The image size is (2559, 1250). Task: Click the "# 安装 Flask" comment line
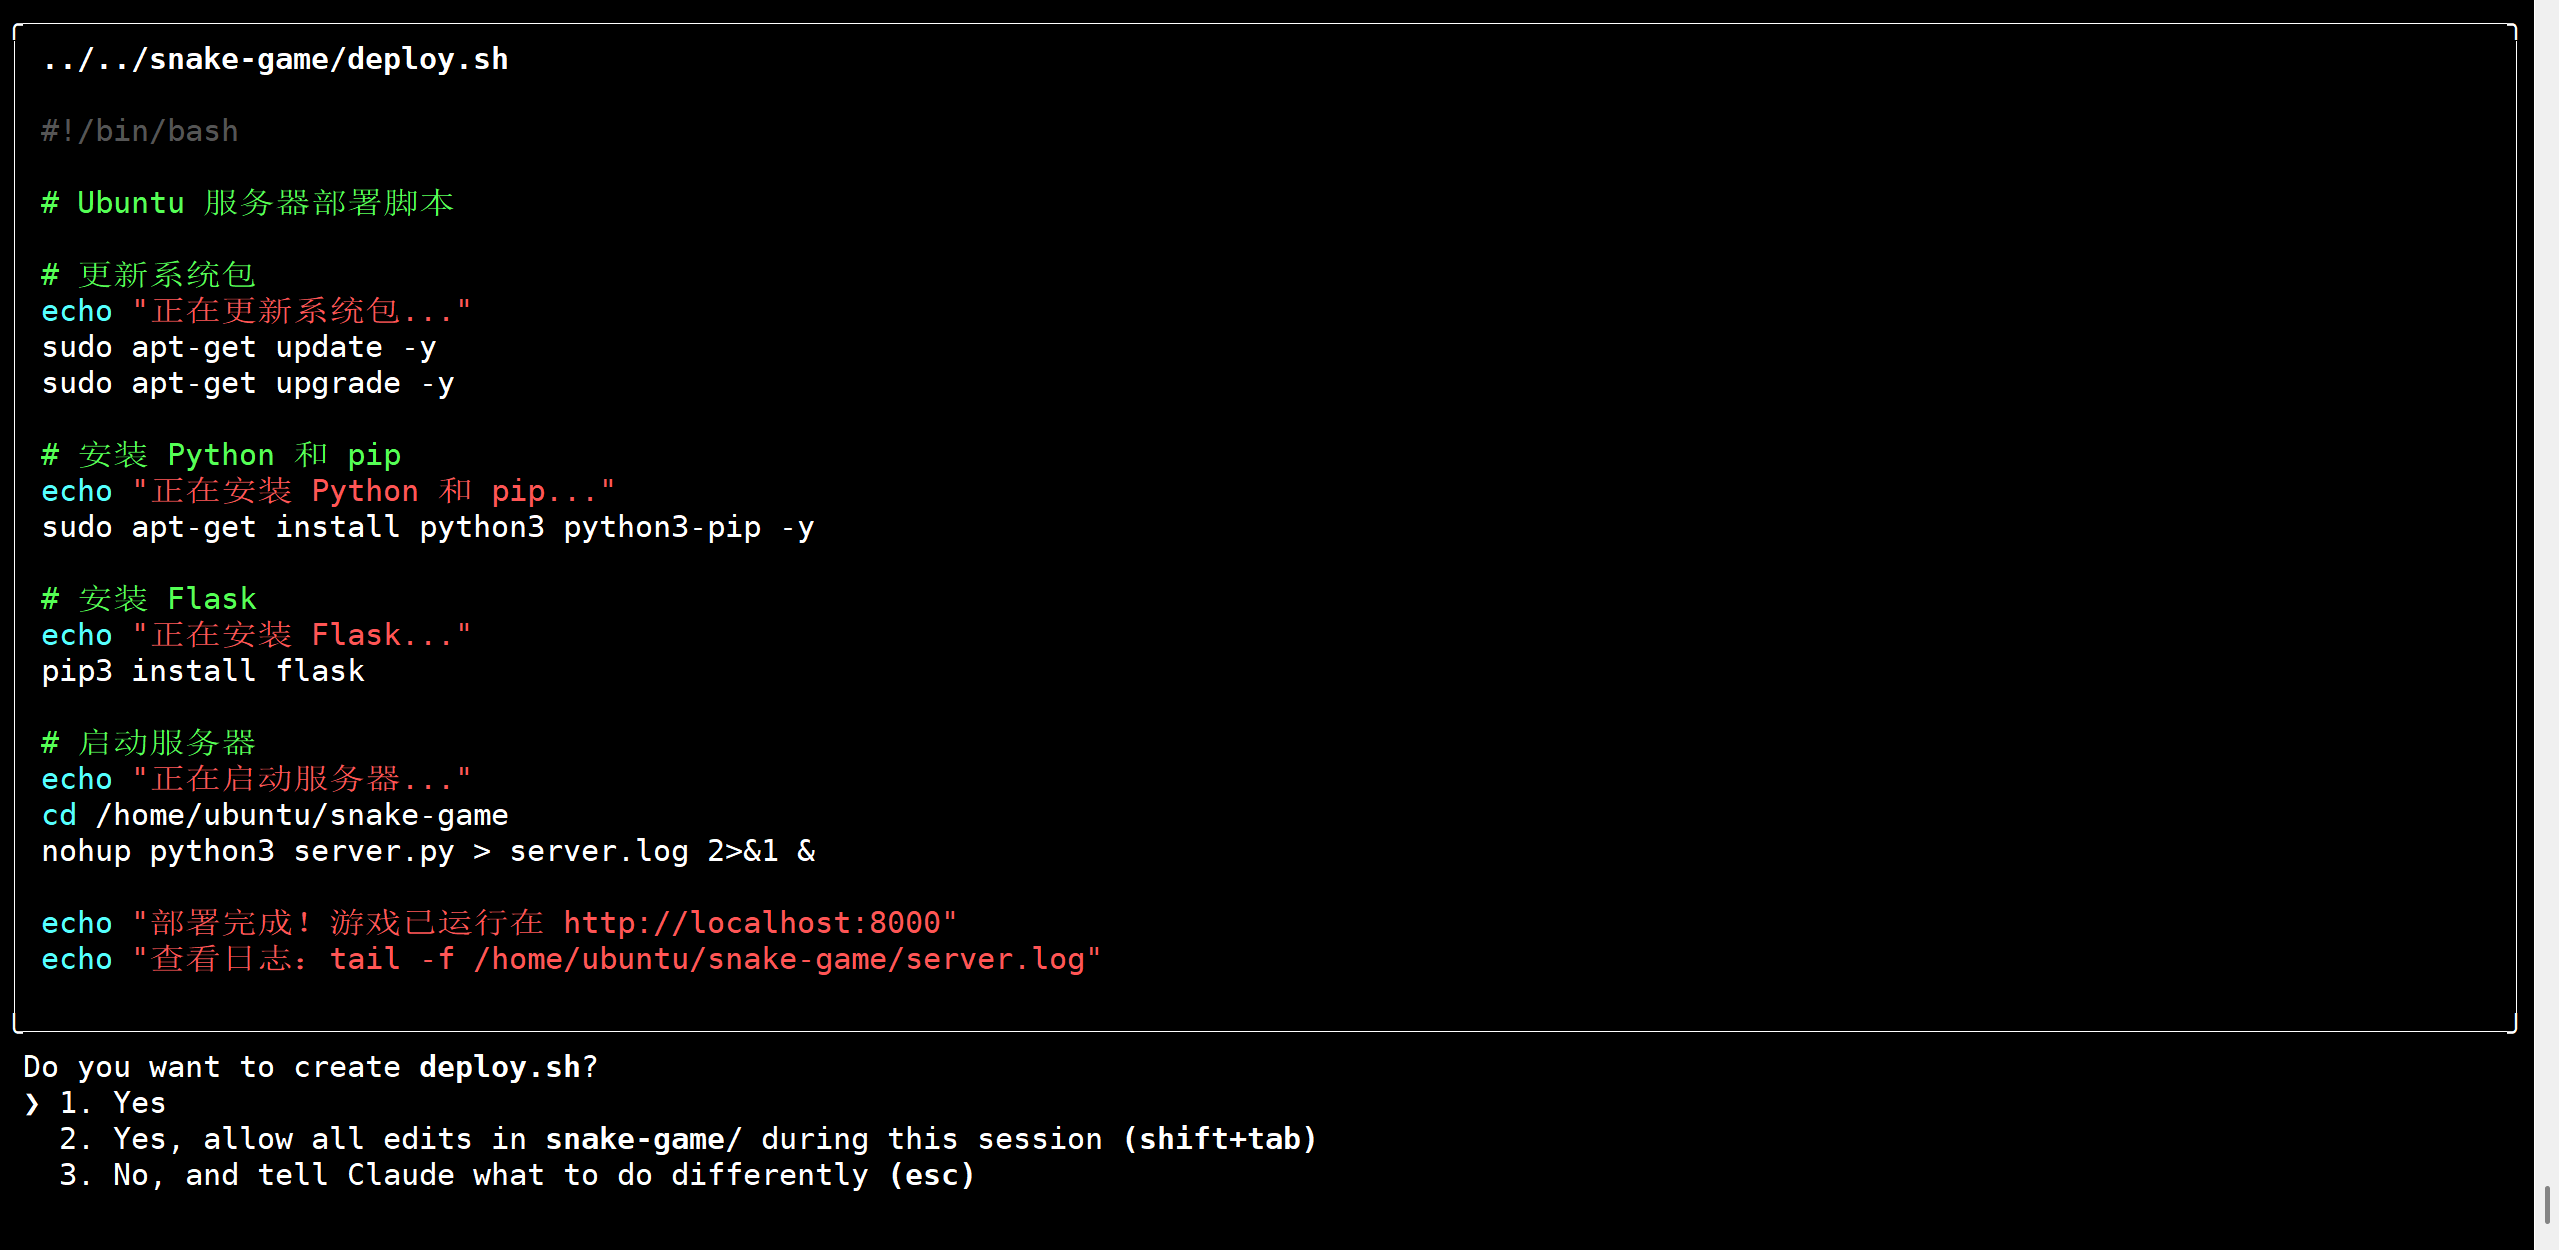(x=149, y=599)
